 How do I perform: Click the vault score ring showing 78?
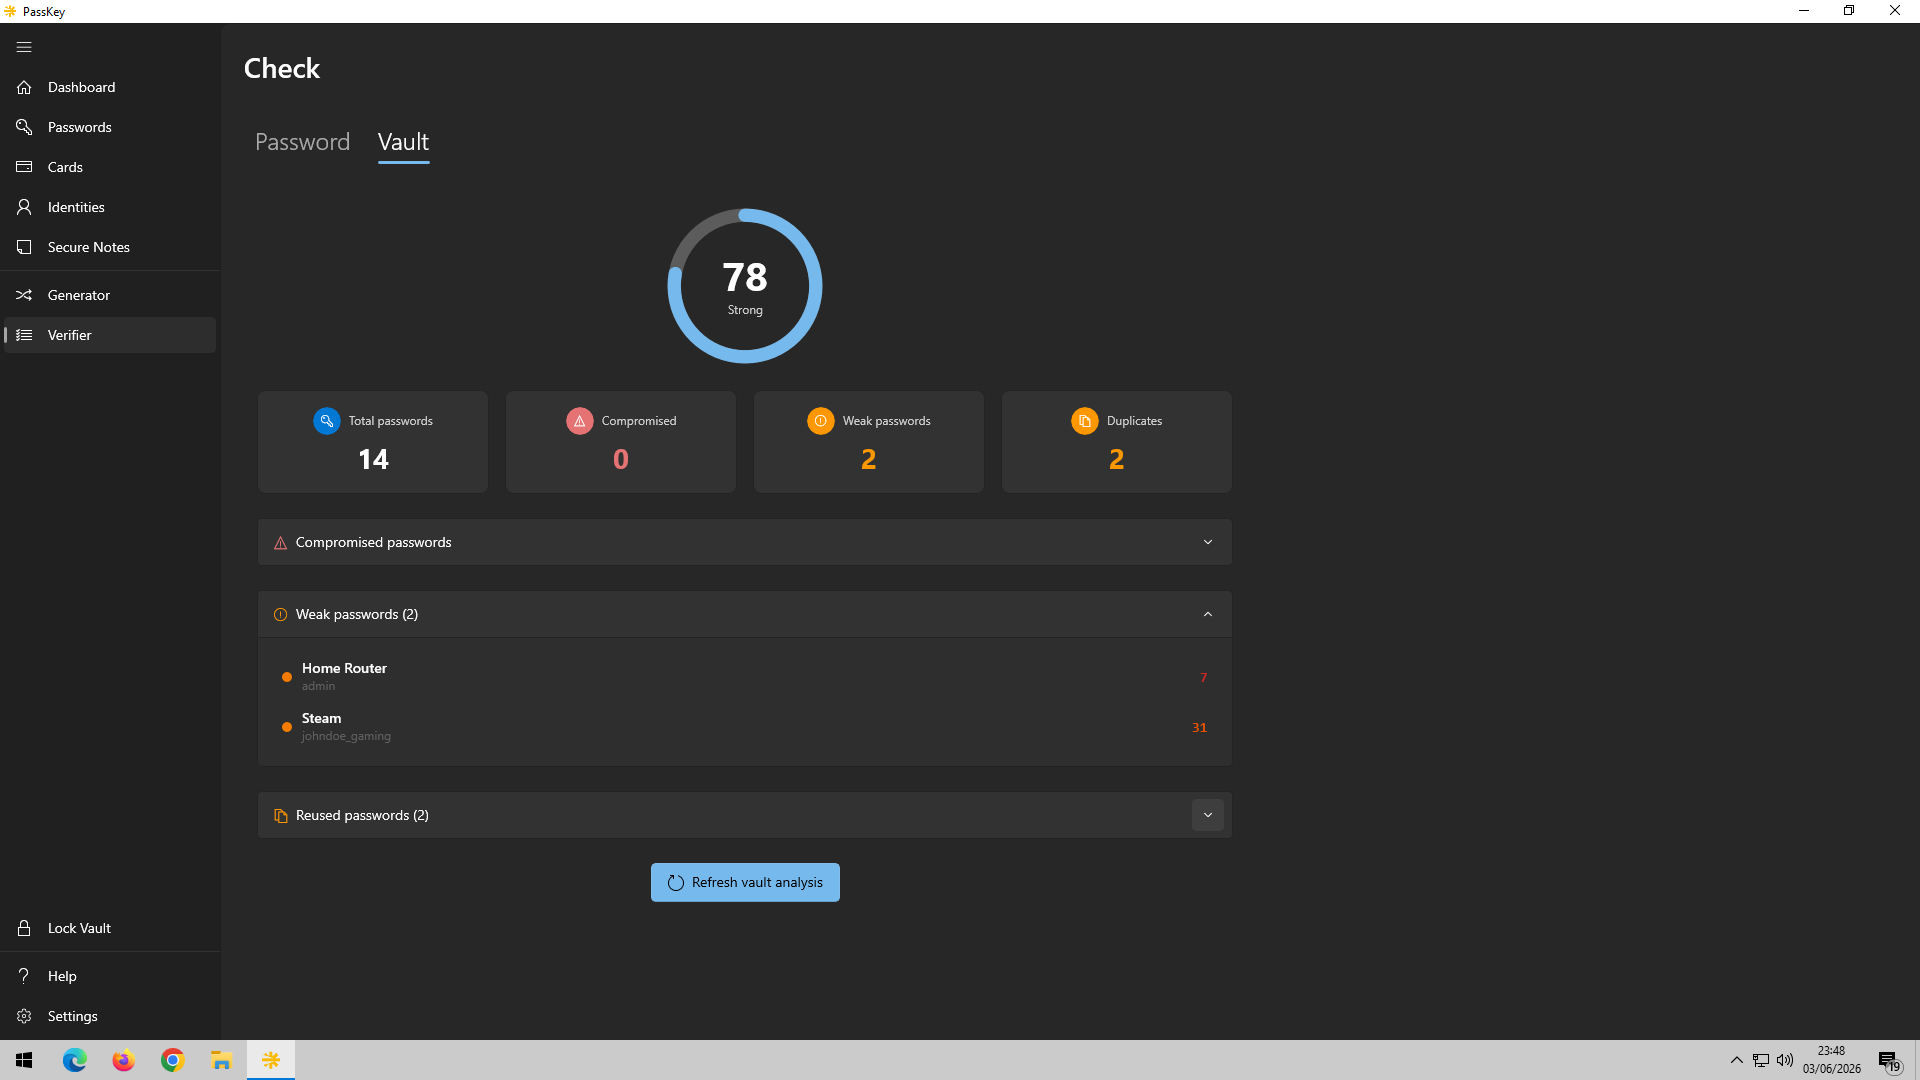(745, 286)
